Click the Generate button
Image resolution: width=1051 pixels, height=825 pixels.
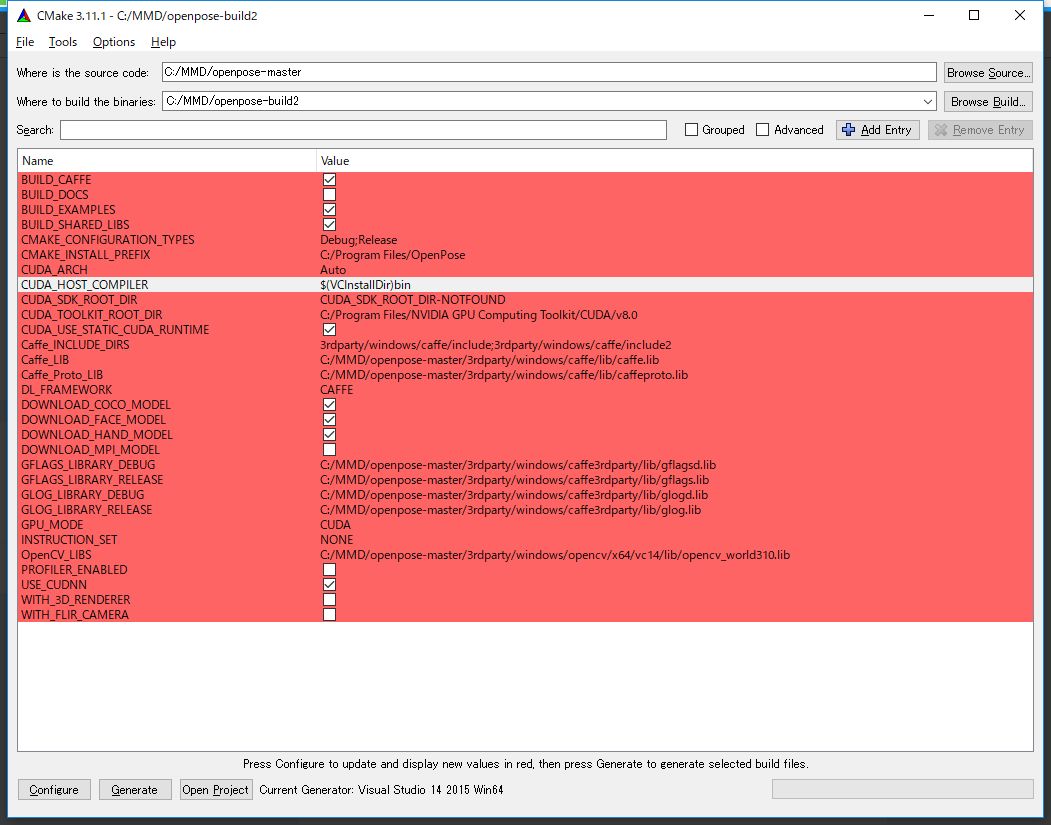coord(134,789)
